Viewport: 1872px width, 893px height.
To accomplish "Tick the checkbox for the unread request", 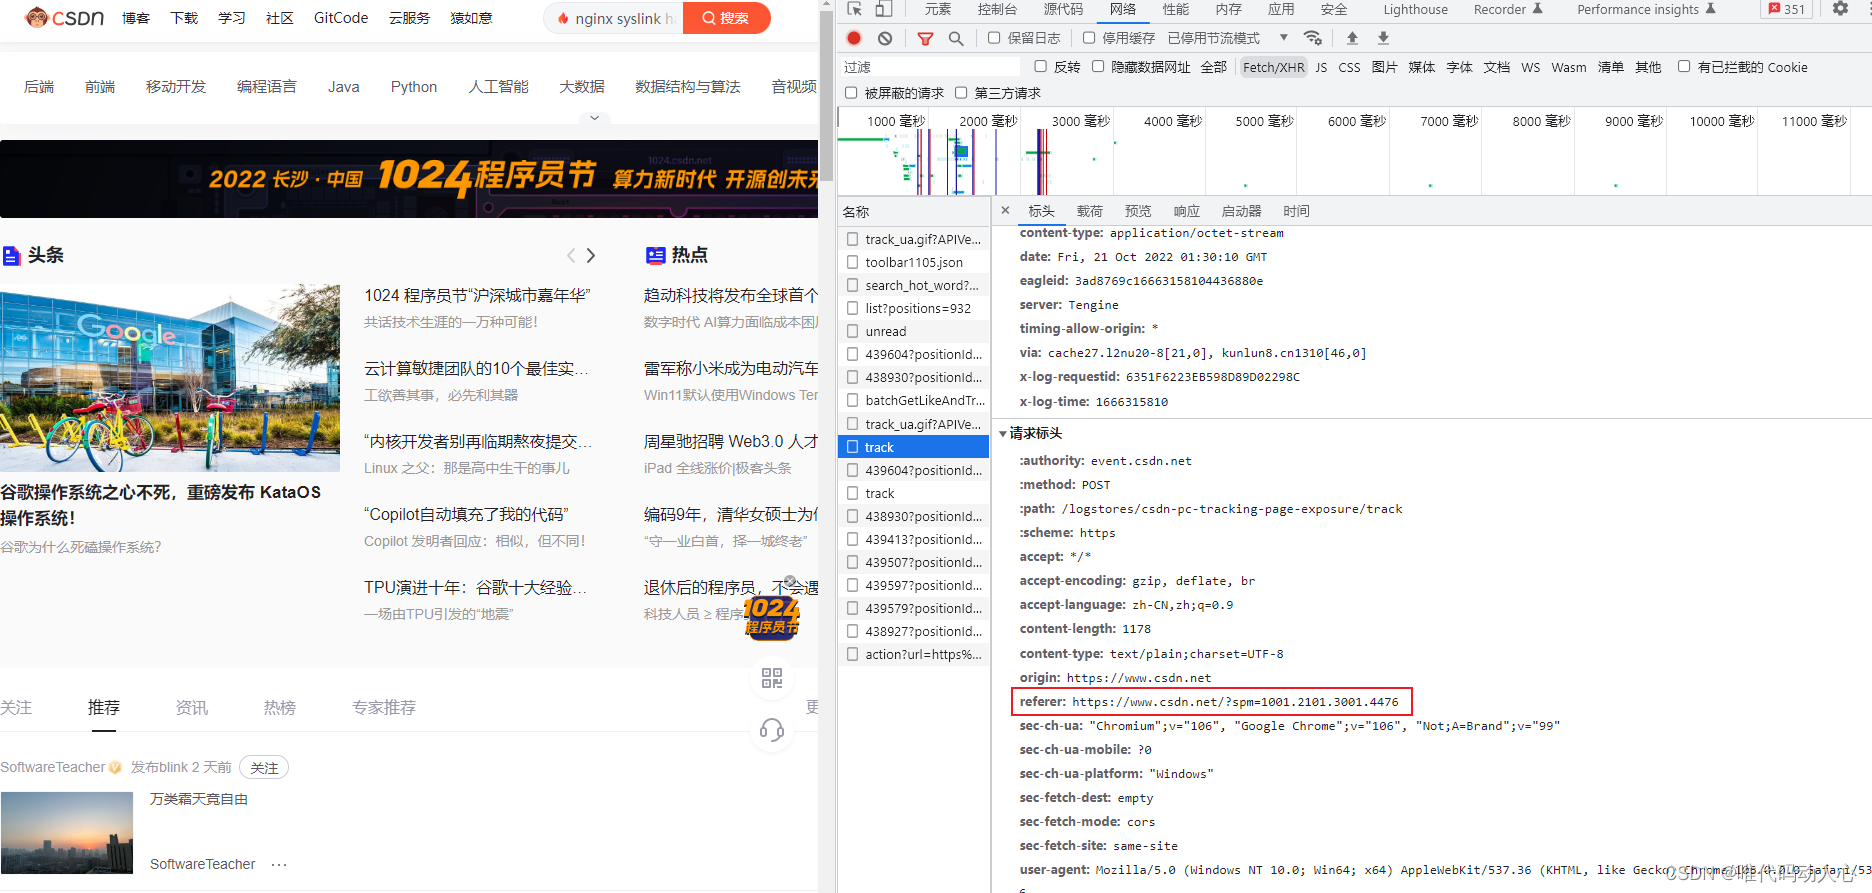I will (852, 331).
